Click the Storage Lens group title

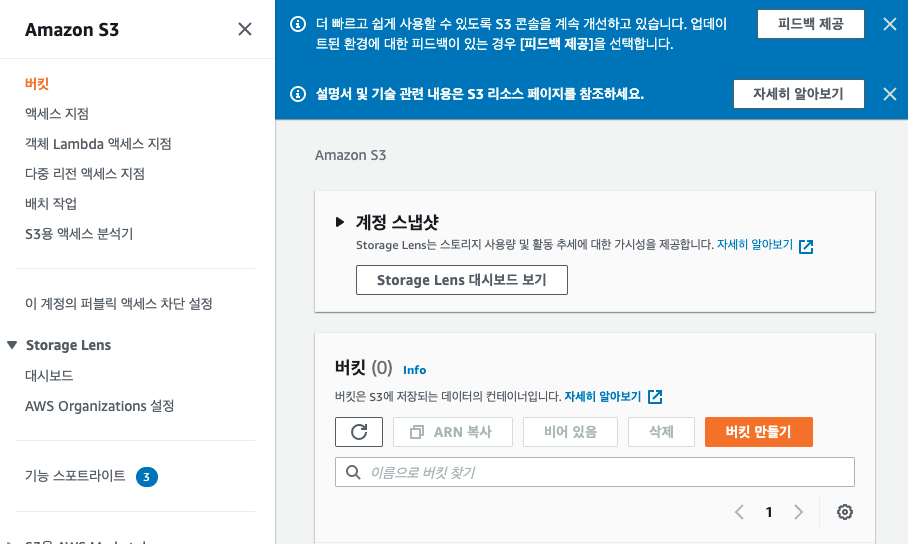pyautogui.click(x=68, y=345)
